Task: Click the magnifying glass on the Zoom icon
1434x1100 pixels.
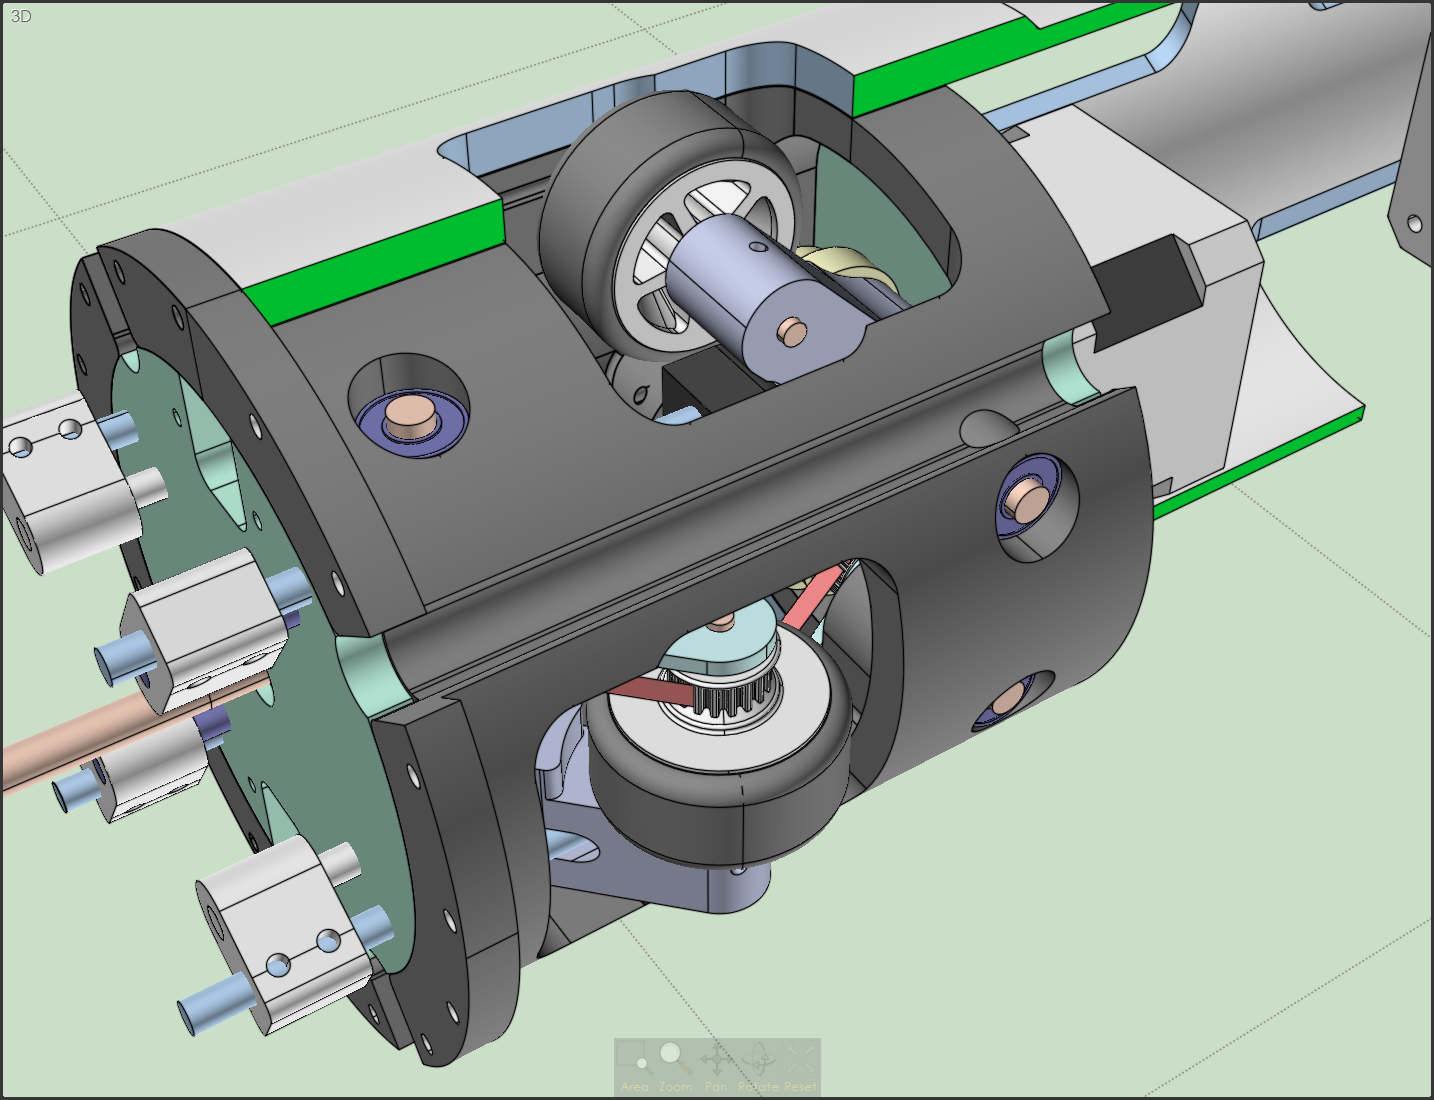Action: click(668, 1052)
